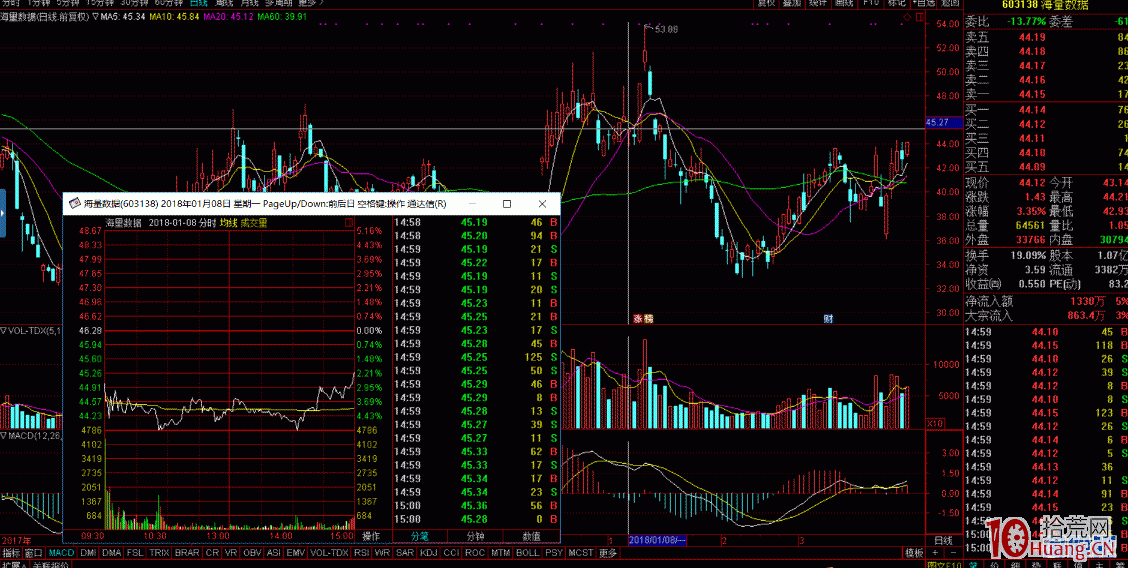The image size is (1128, 568).
Task: Open the 模板 template menu
Action: point(914,553)
